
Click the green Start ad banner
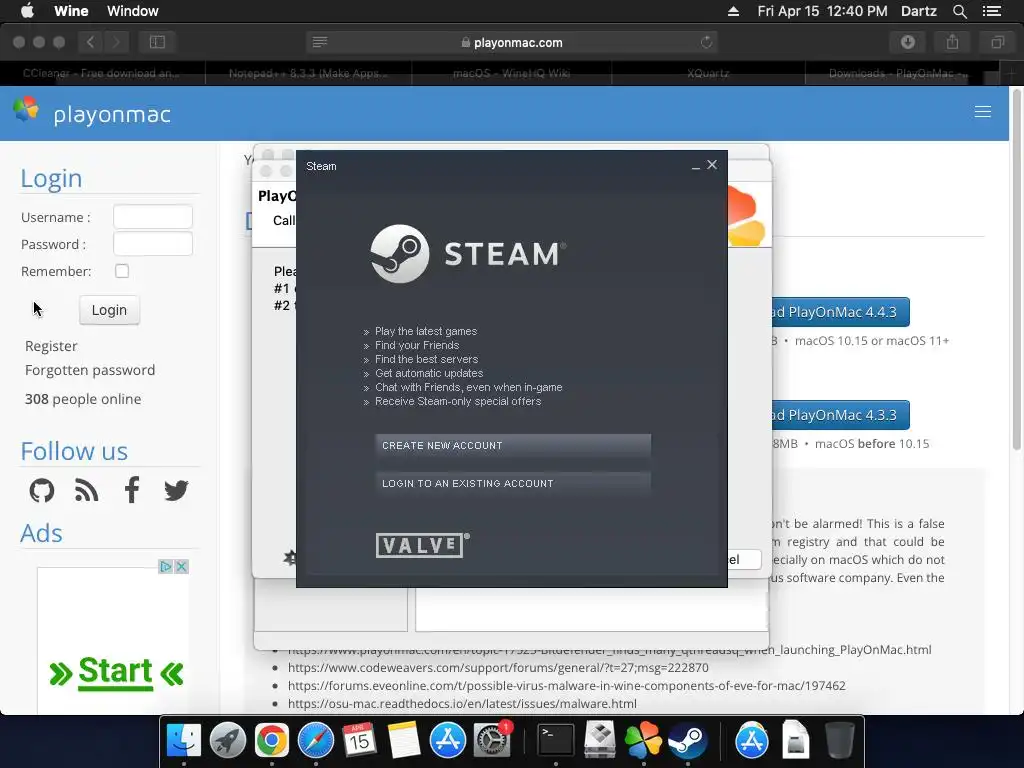[x=116, y=672]
